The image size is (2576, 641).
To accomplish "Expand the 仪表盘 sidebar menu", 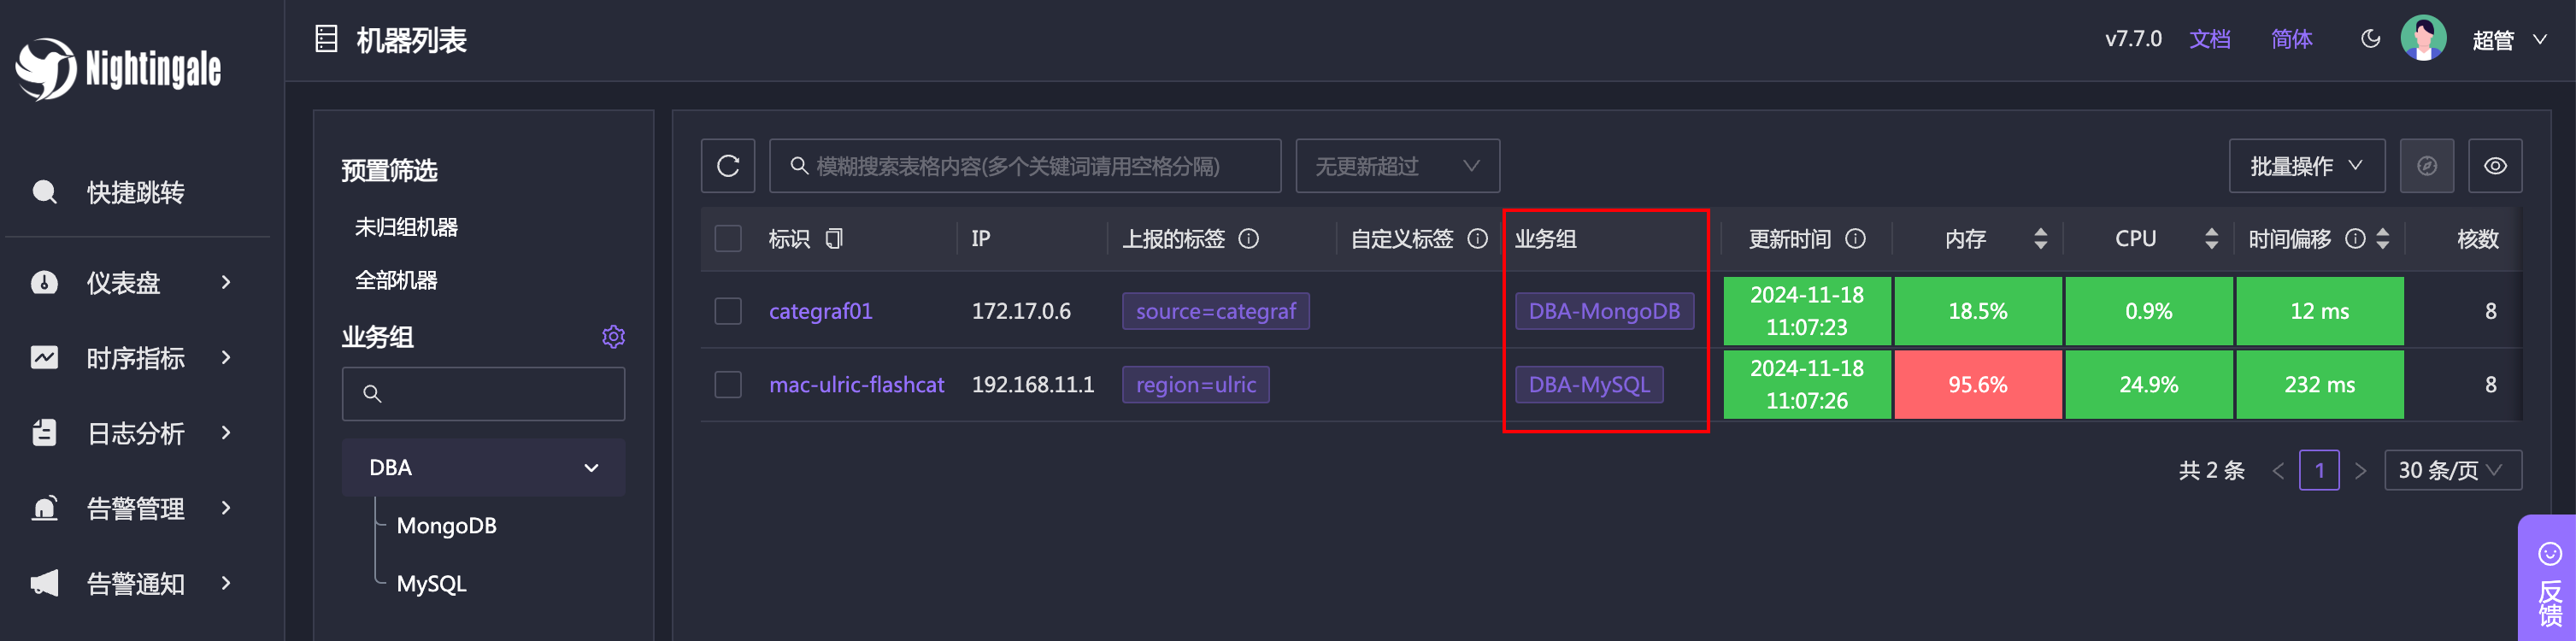I will click(x=137, y=283).
